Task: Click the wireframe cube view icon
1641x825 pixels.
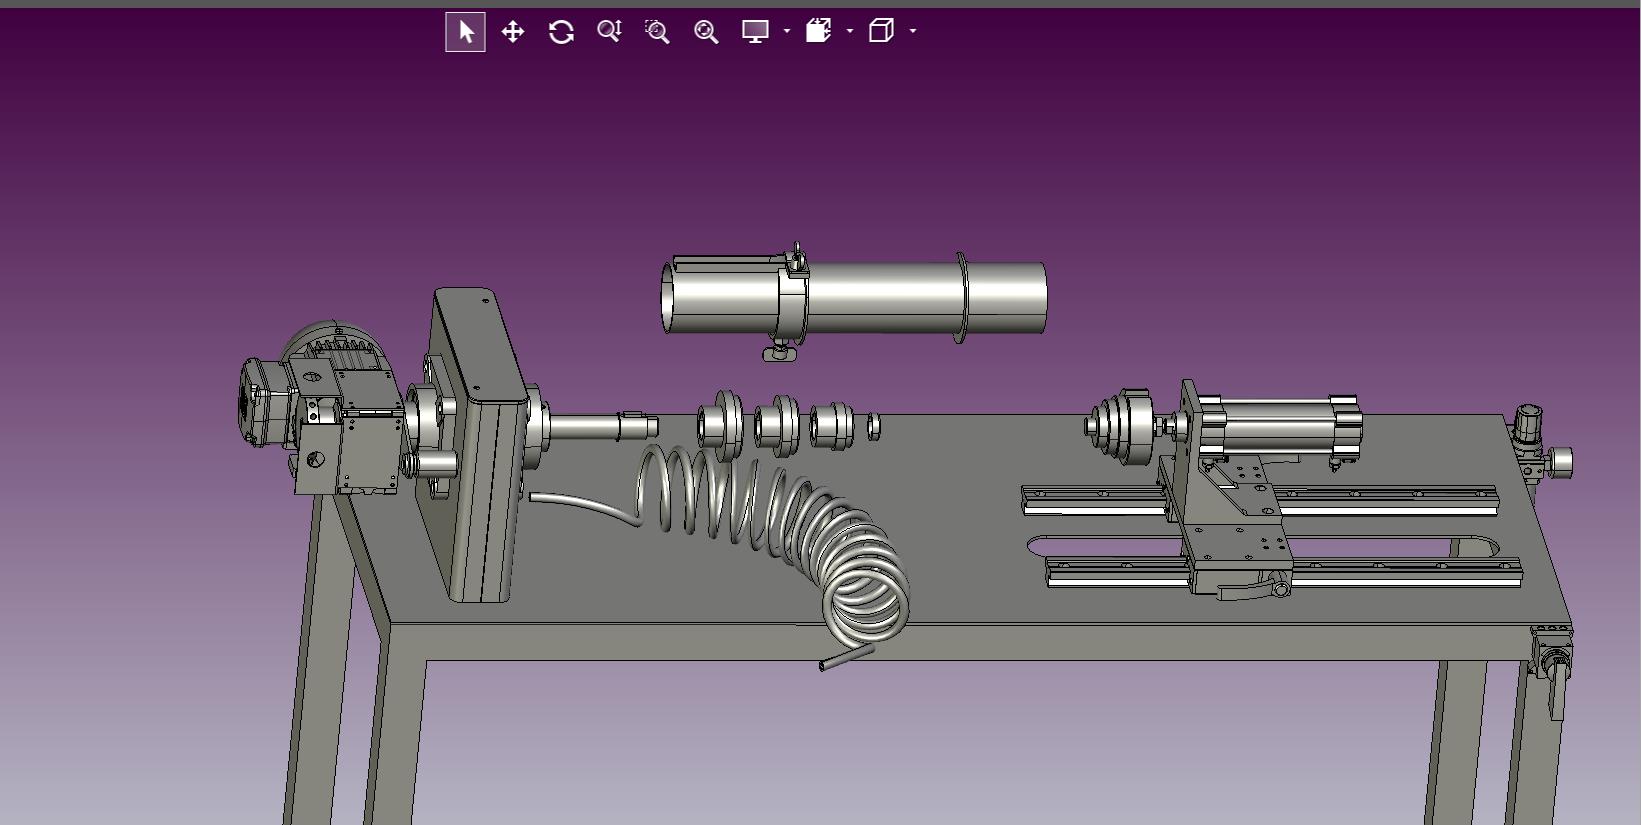Action: [x=881, y=32]
